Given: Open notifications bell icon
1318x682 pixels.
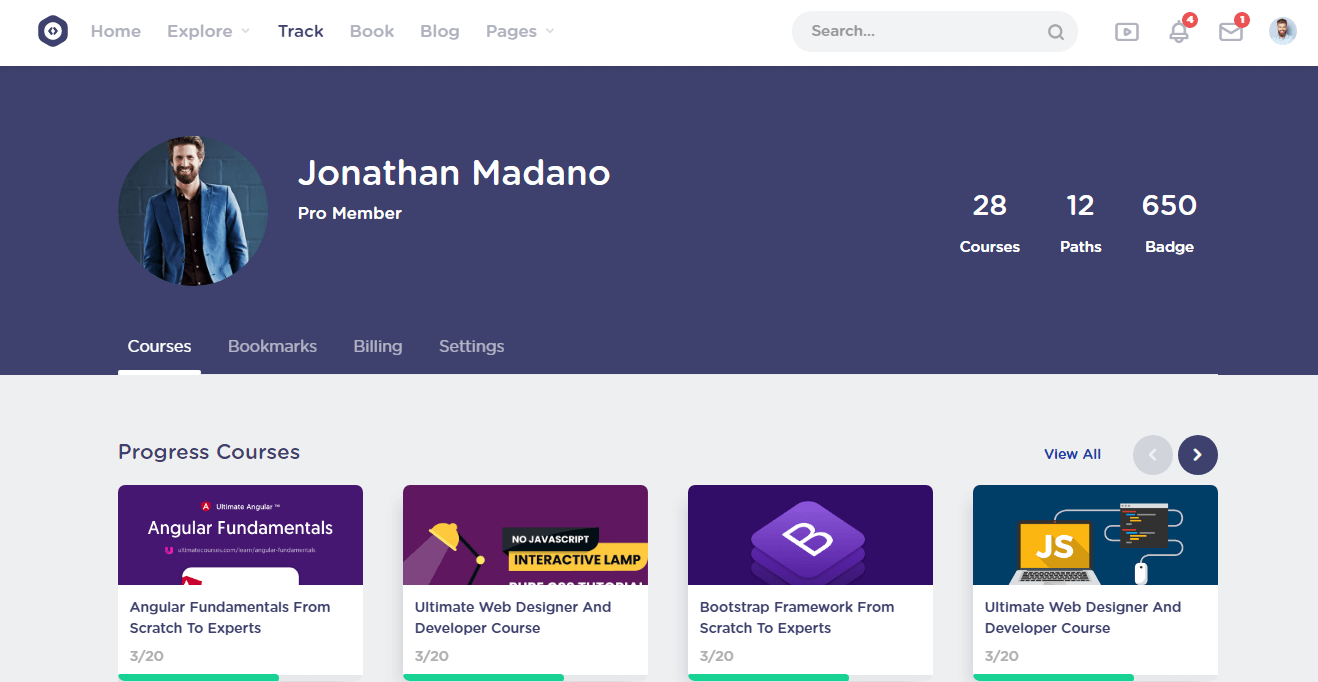Looking at the screenshot, I should [1179, 32].
